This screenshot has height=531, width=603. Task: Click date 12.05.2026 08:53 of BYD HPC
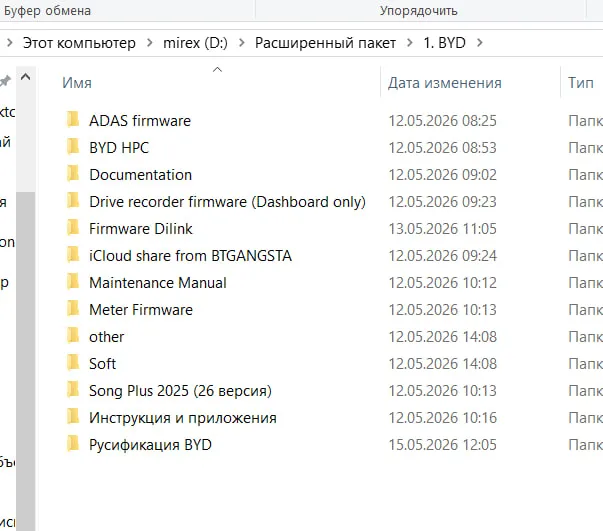(x=443, y=148)
